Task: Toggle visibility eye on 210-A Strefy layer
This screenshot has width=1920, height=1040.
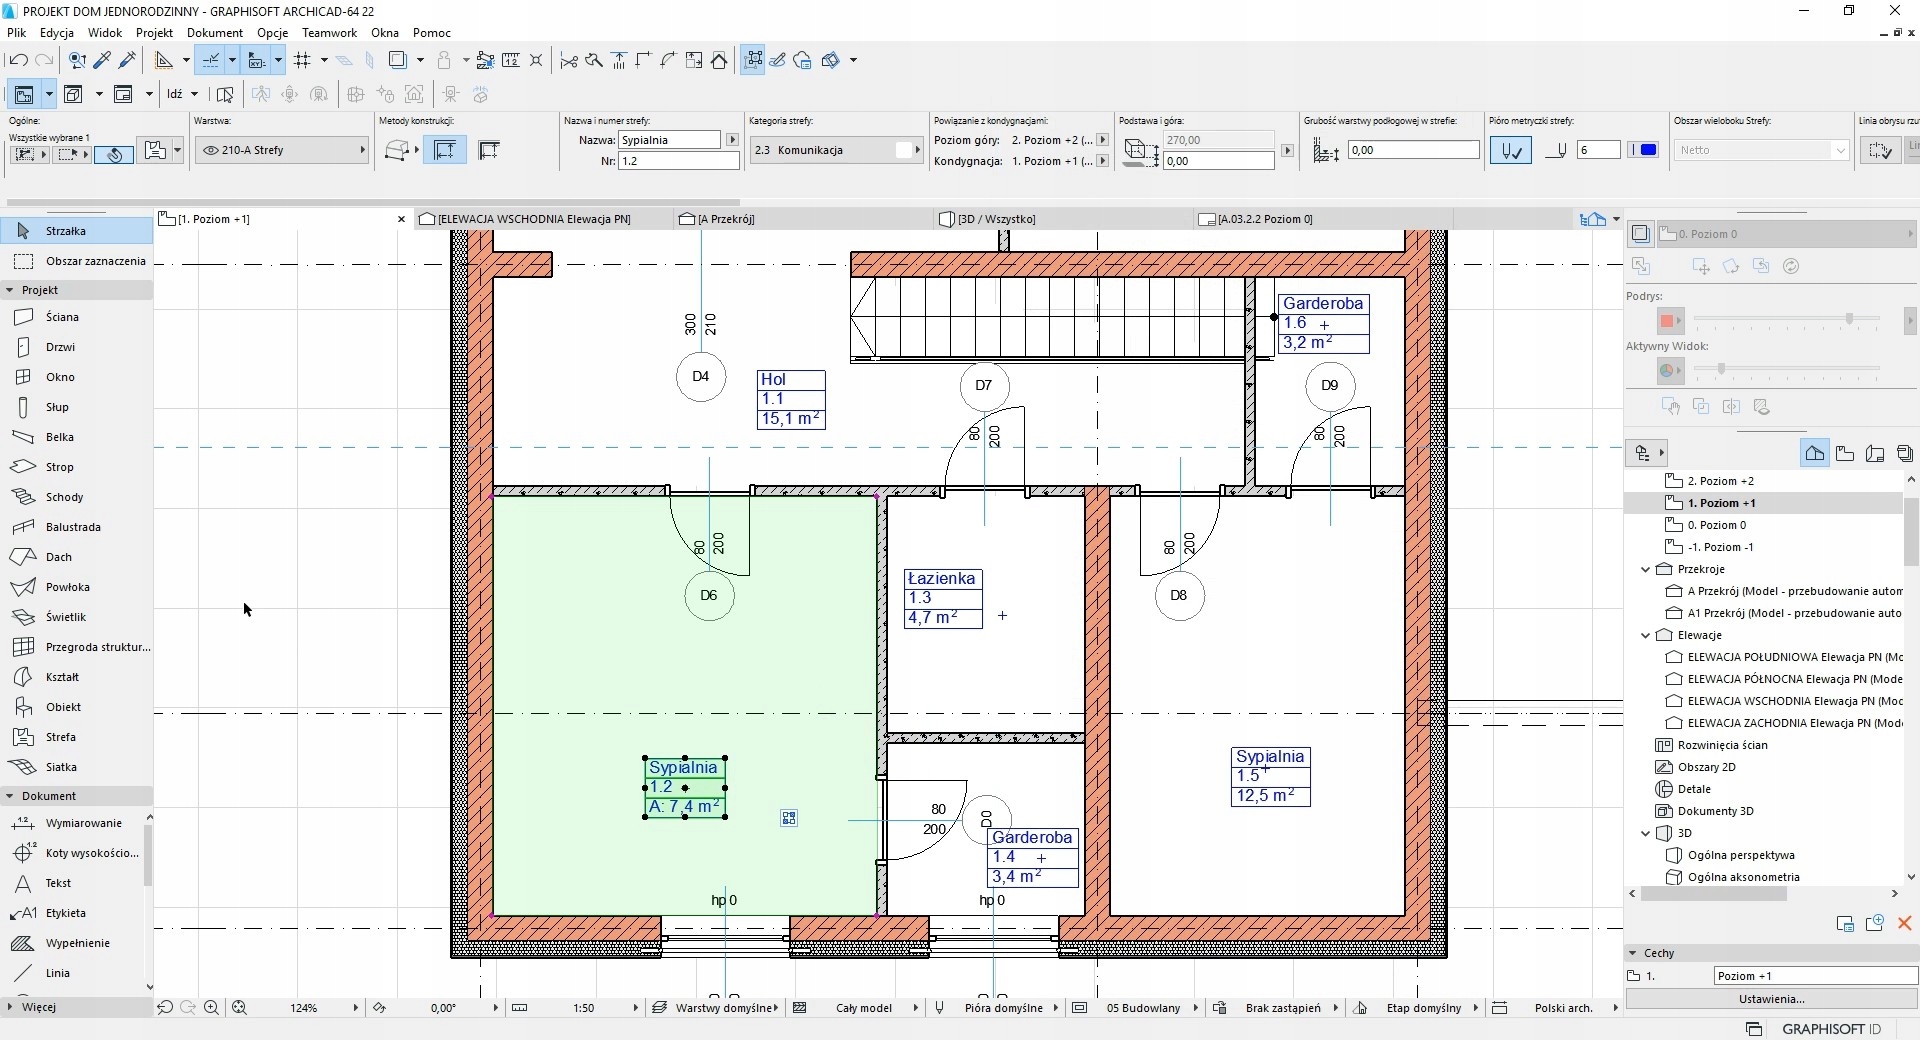Action: pos(211,150)
